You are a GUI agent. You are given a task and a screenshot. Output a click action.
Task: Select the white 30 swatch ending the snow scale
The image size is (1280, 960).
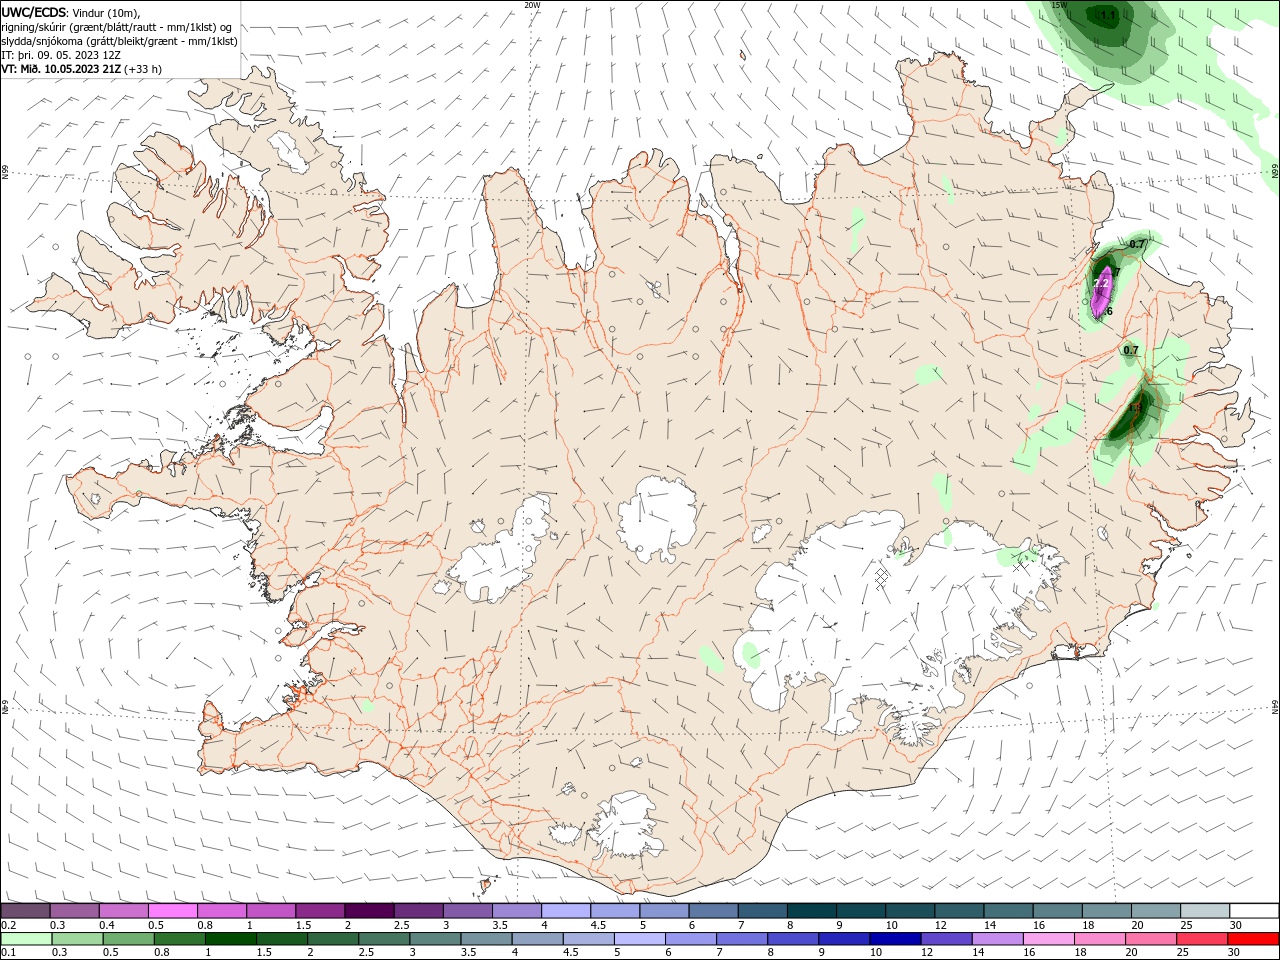1255,911
